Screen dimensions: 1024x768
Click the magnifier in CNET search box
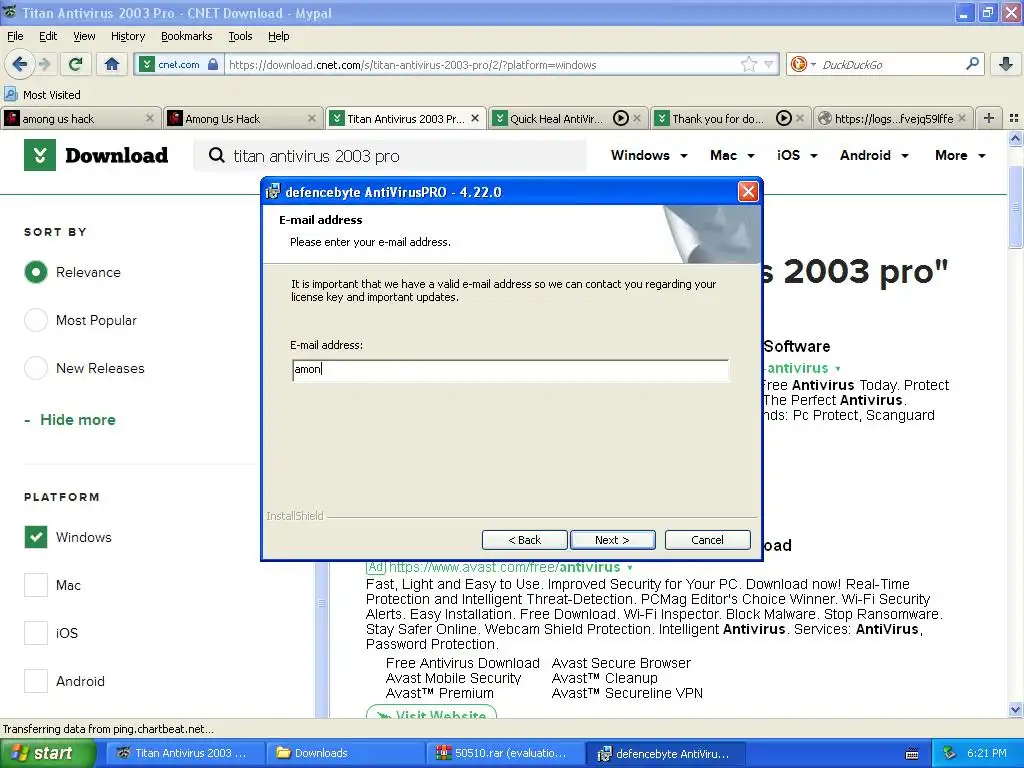pyautogui.click(x=216, y=155)
